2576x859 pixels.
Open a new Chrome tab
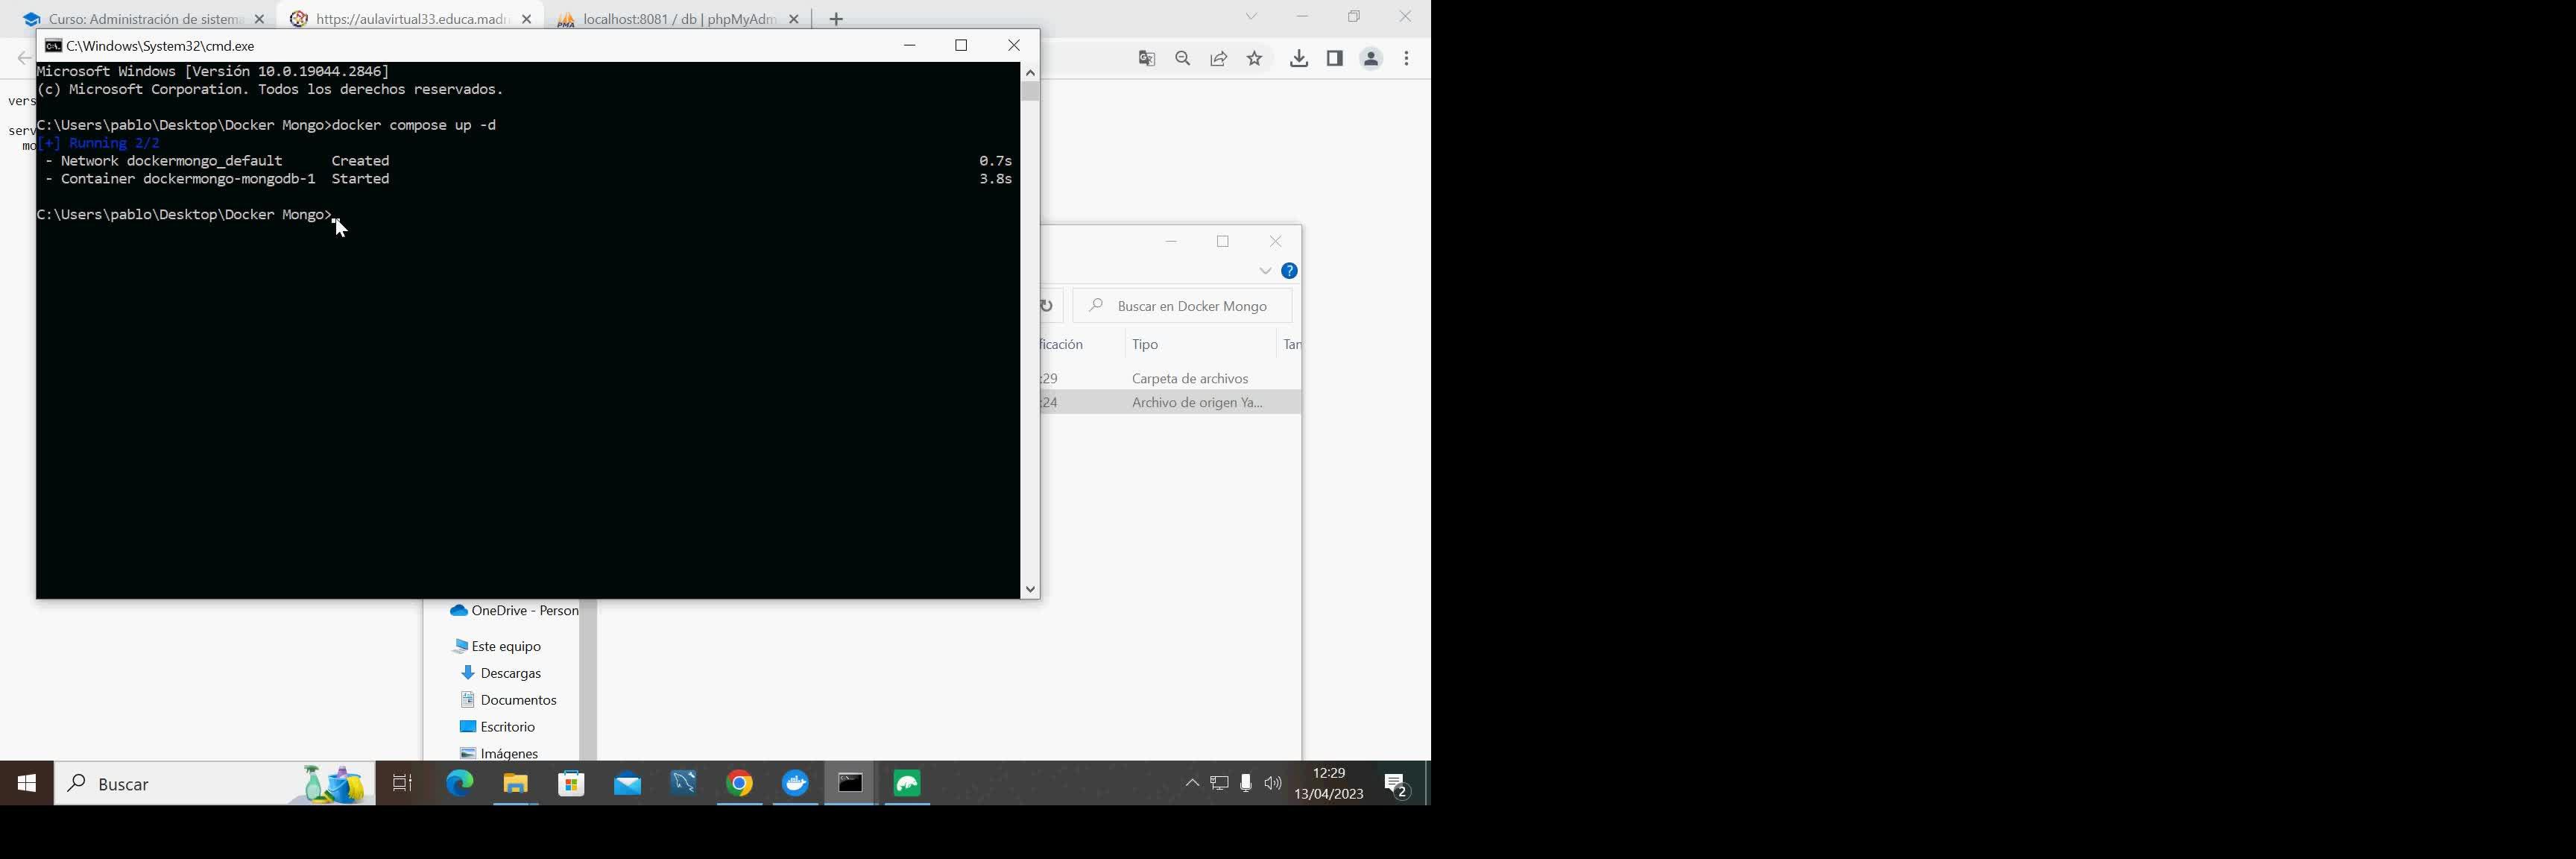pyautogui.click(x=837, y=19)
